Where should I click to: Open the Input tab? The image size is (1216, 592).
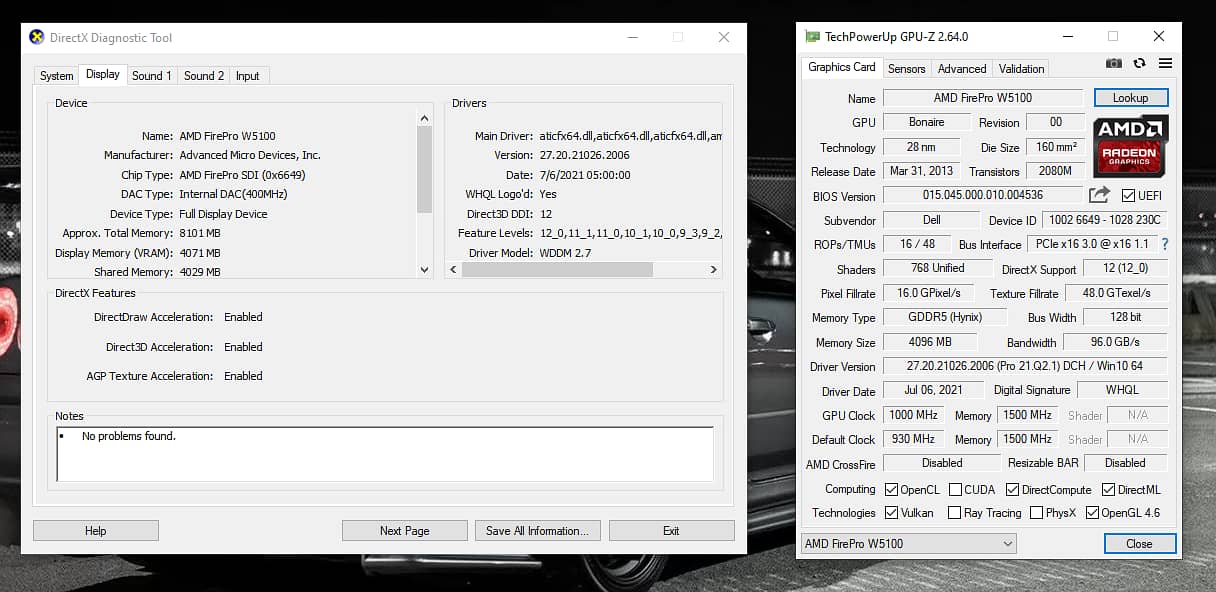click(247, 76)
